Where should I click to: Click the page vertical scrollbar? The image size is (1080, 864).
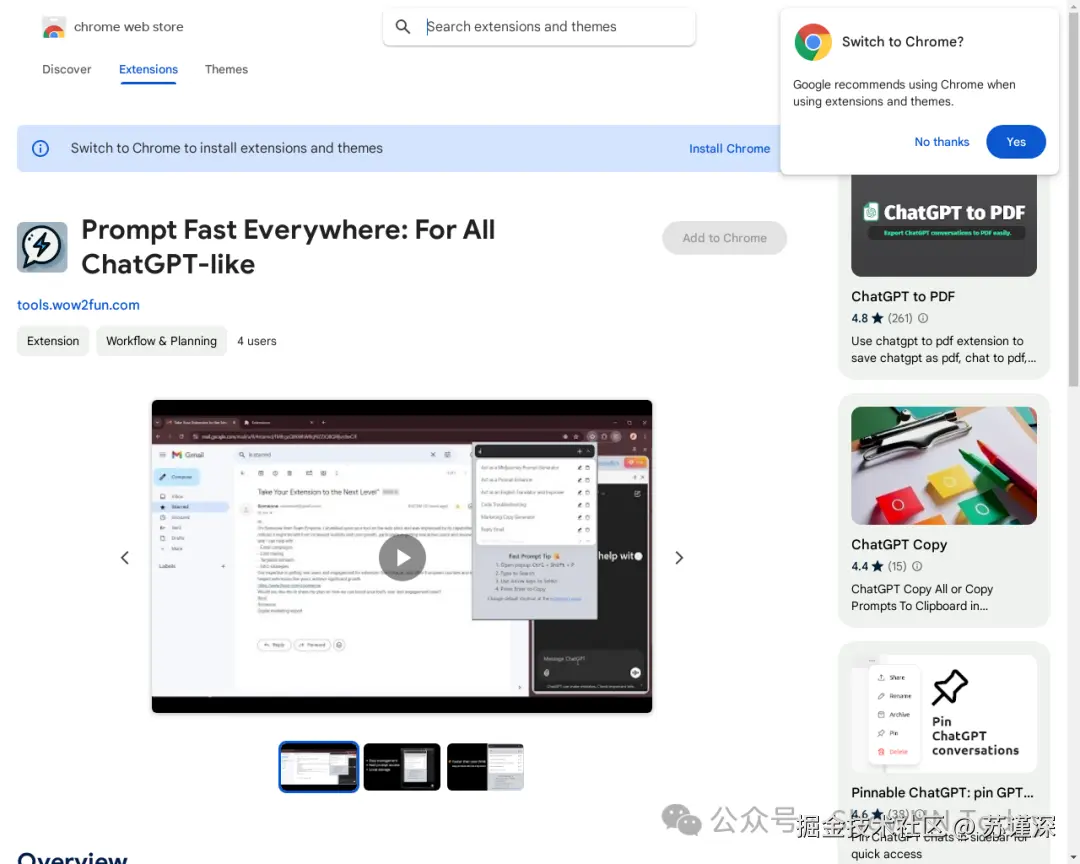[1073, 200]
